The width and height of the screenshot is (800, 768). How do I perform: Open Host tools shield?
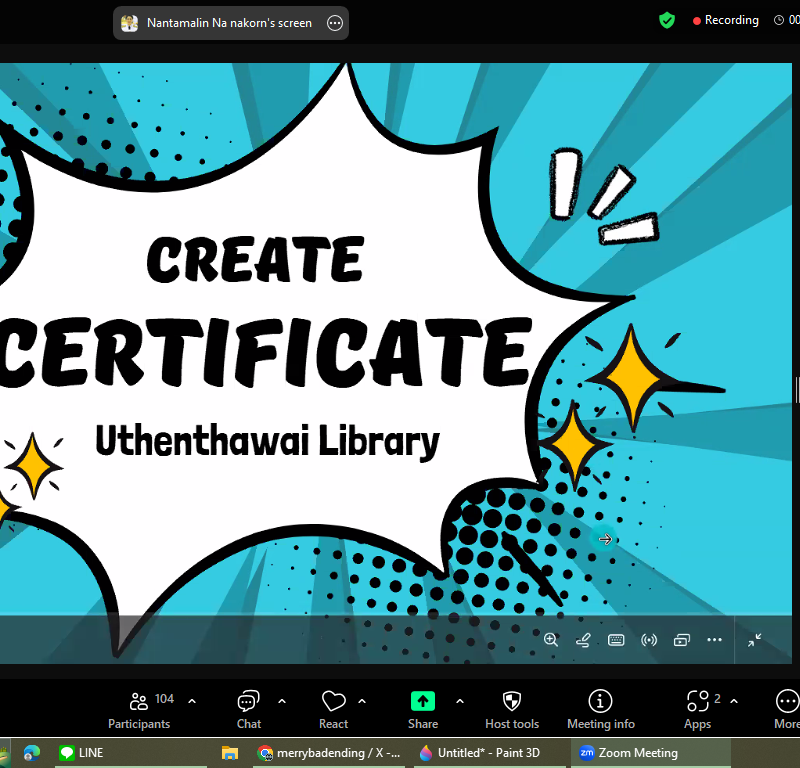512,710
